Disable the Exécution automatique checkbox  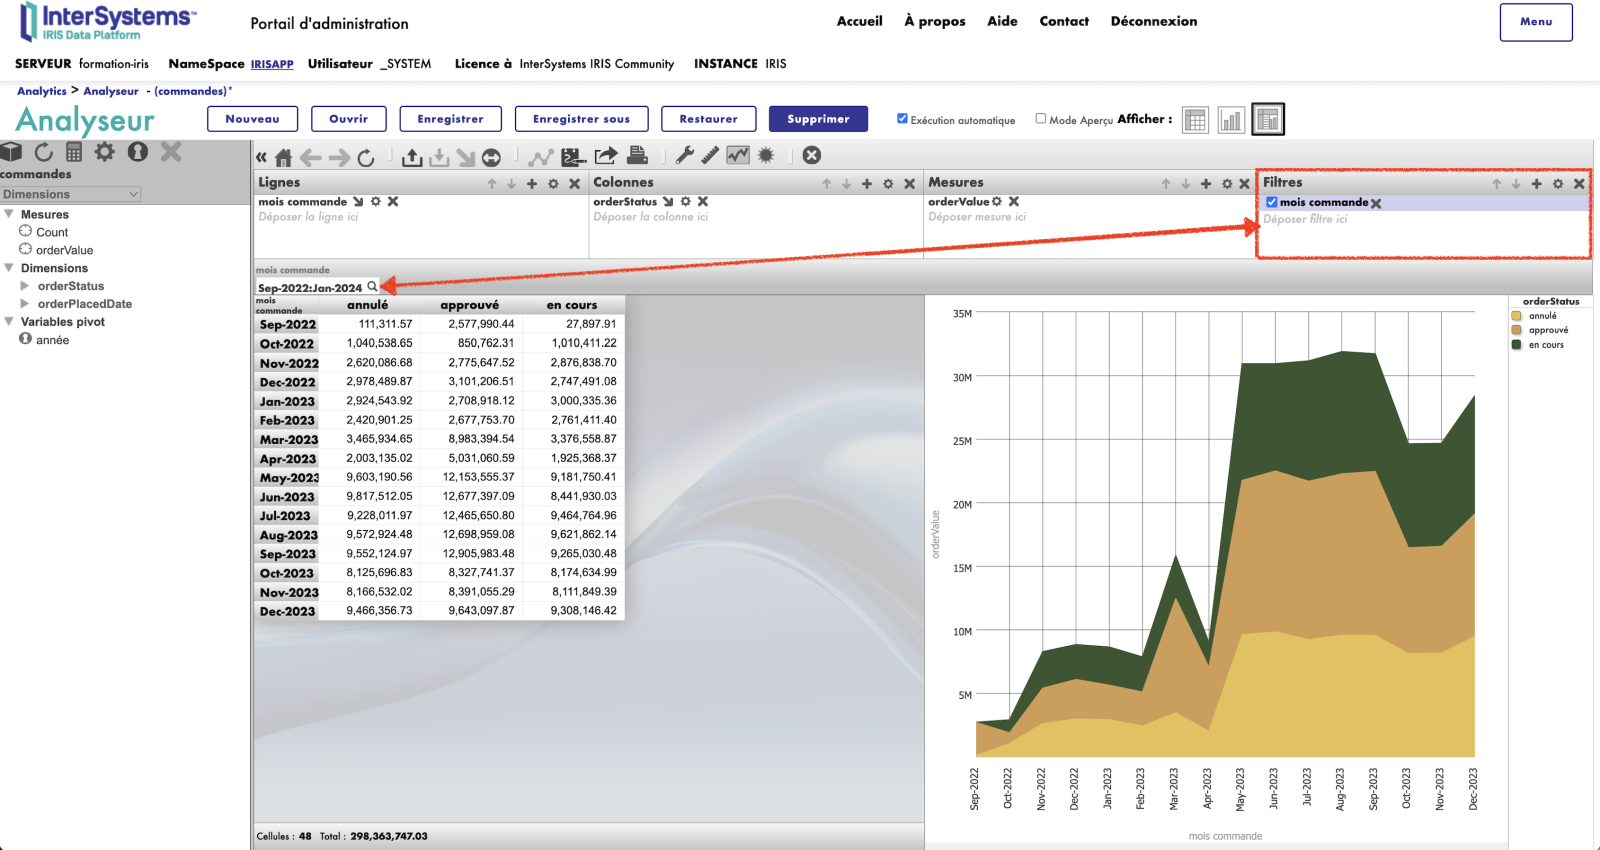(x=902, y=119)
